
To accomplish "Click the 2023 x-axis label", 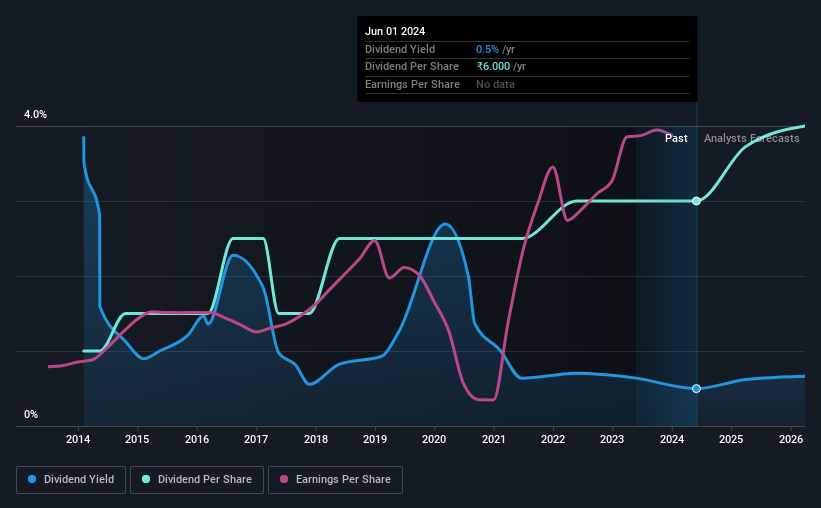I will point(612,439).
